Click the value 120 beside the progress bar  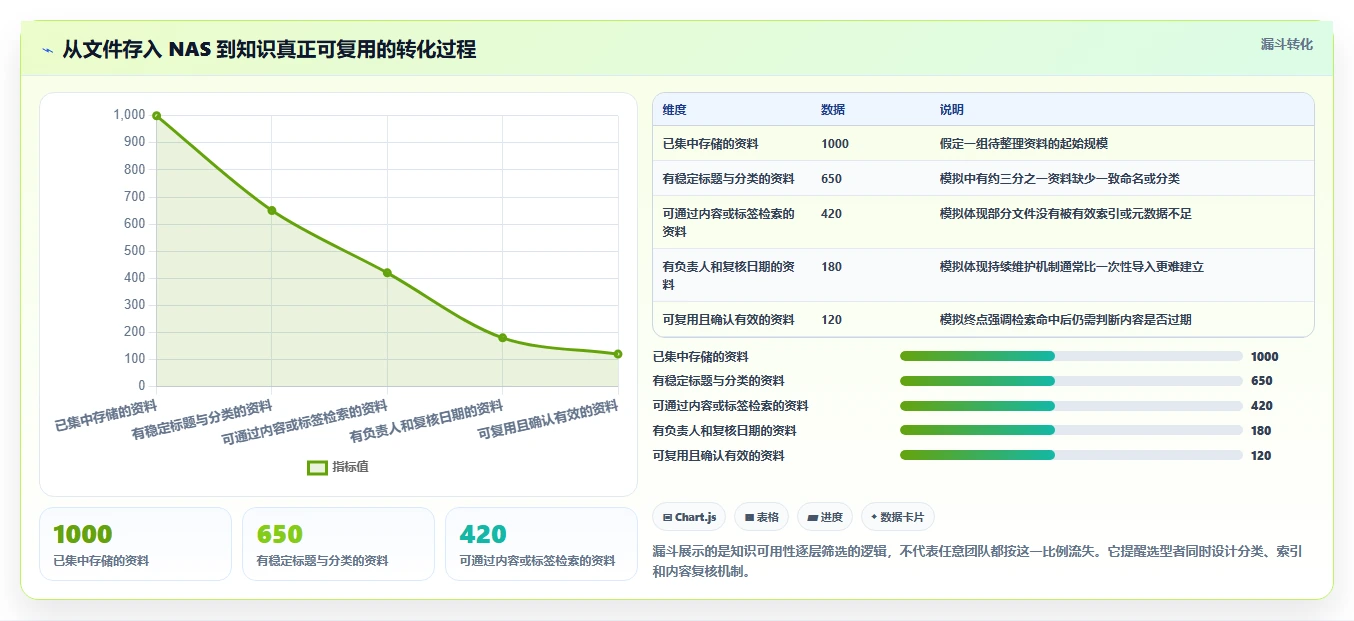[x=1262, y=456]
